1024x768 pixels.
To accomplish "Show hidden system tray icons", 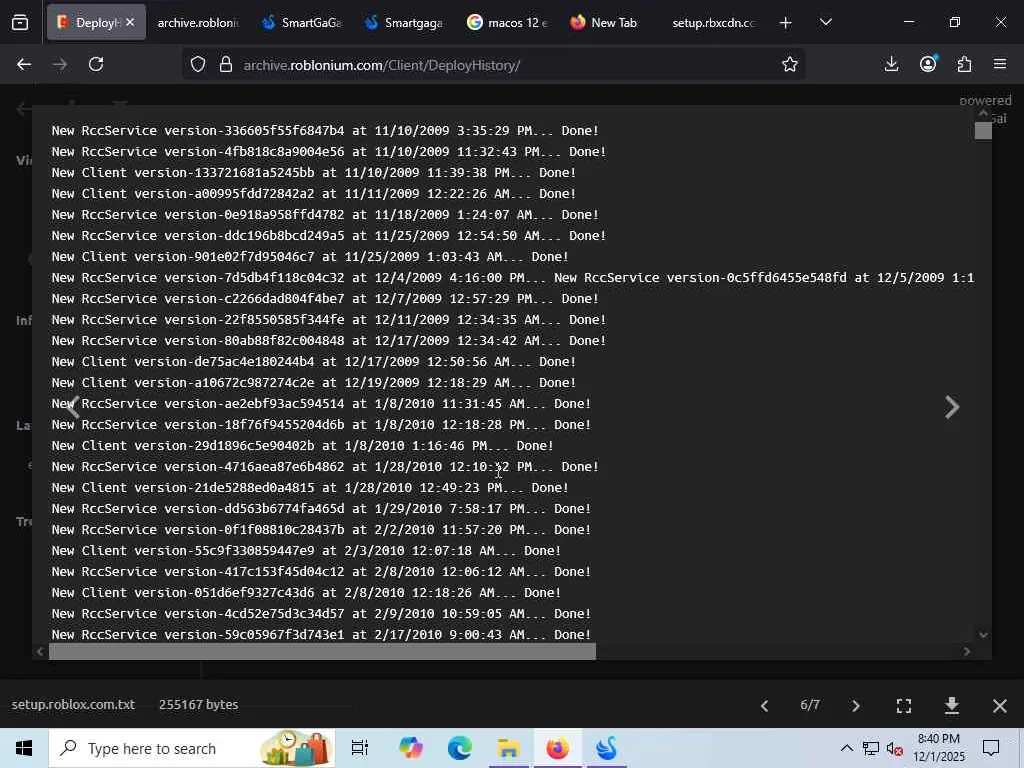I will [846, 748].
